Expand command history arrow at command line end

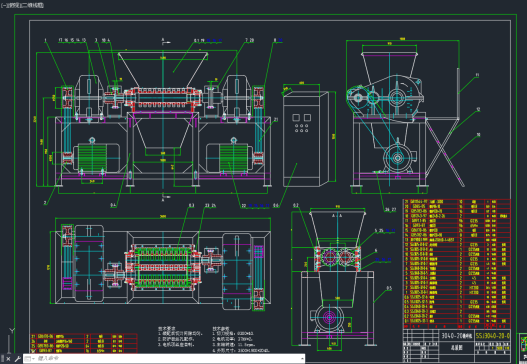302,359
